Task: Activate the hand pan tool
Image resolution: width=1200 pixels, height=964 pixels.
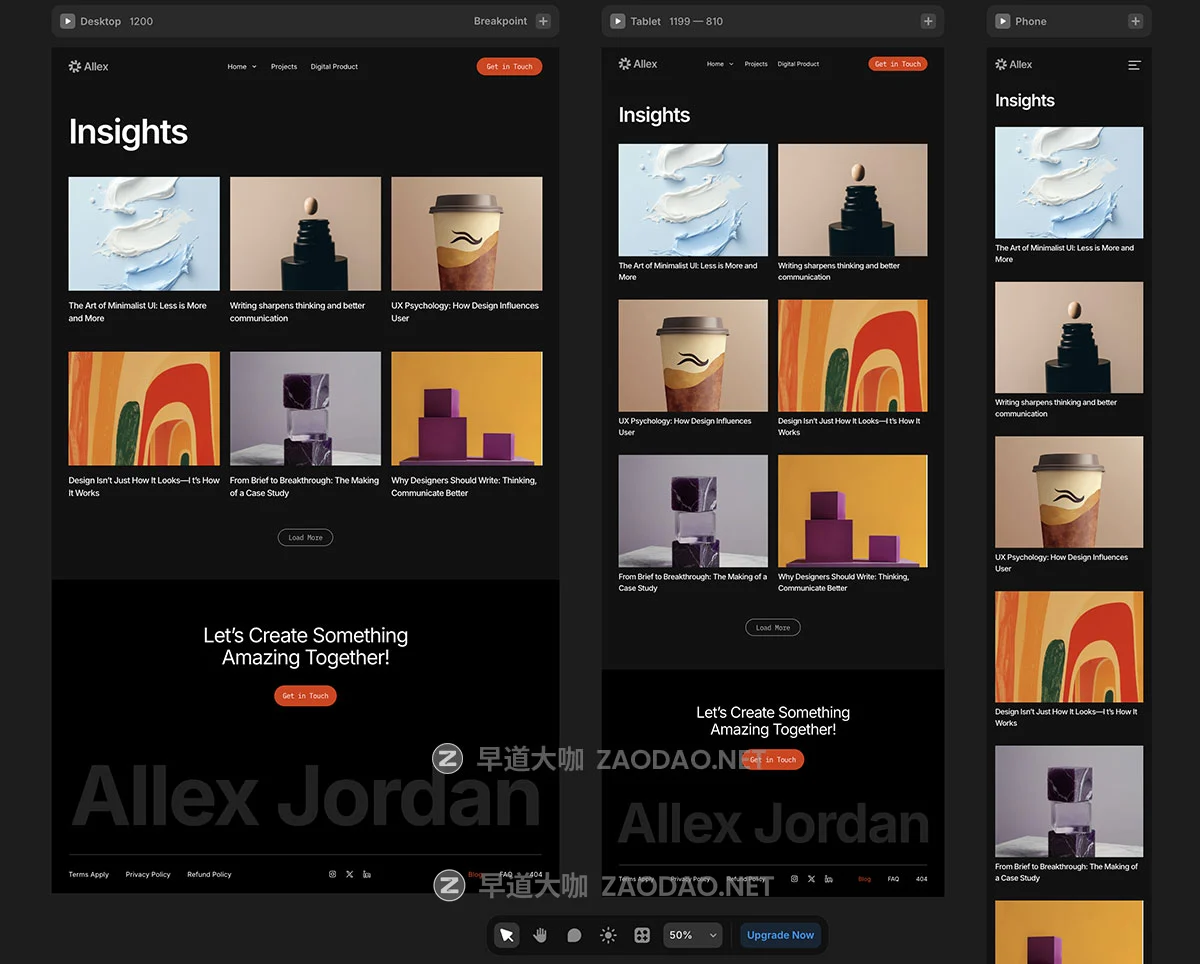Action: 540,935
